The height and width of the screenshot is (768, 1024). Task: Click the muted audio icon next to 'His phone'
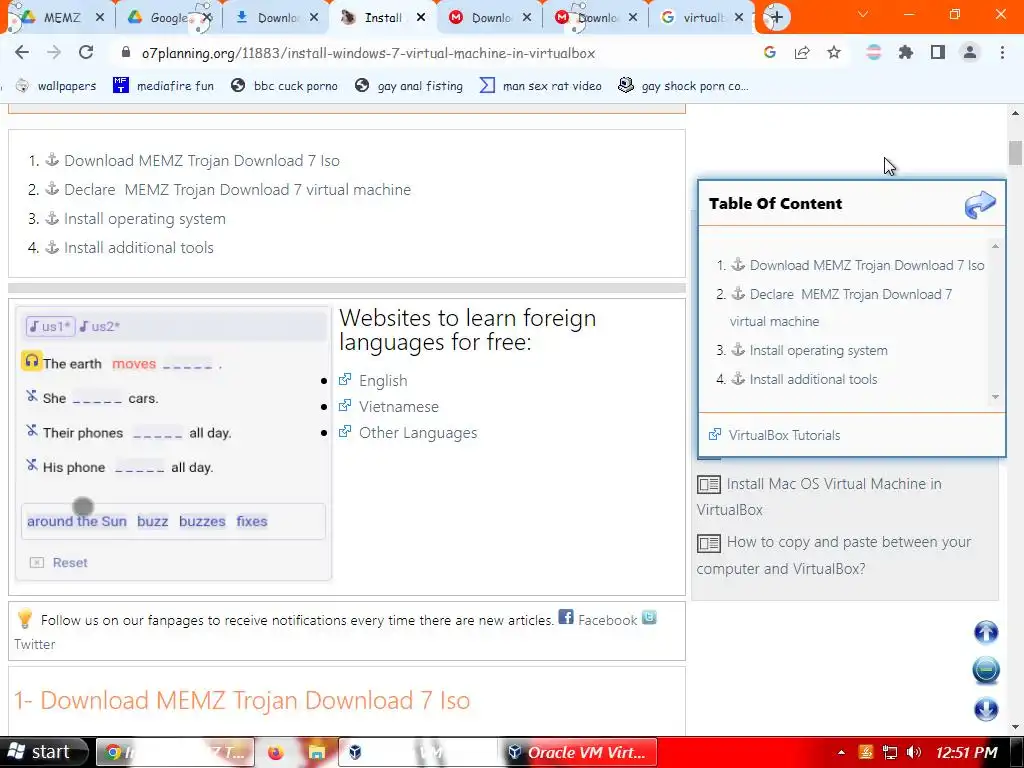(x=31, y=465)
